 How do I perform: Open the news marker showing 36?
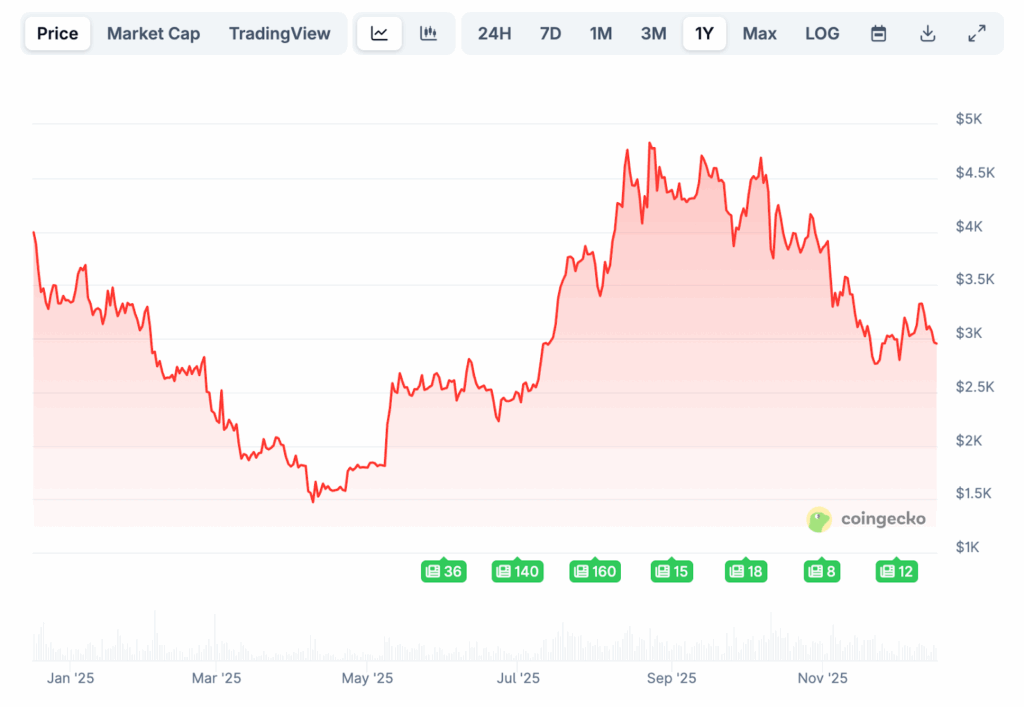pyautogui.click(x=443, y=571)
